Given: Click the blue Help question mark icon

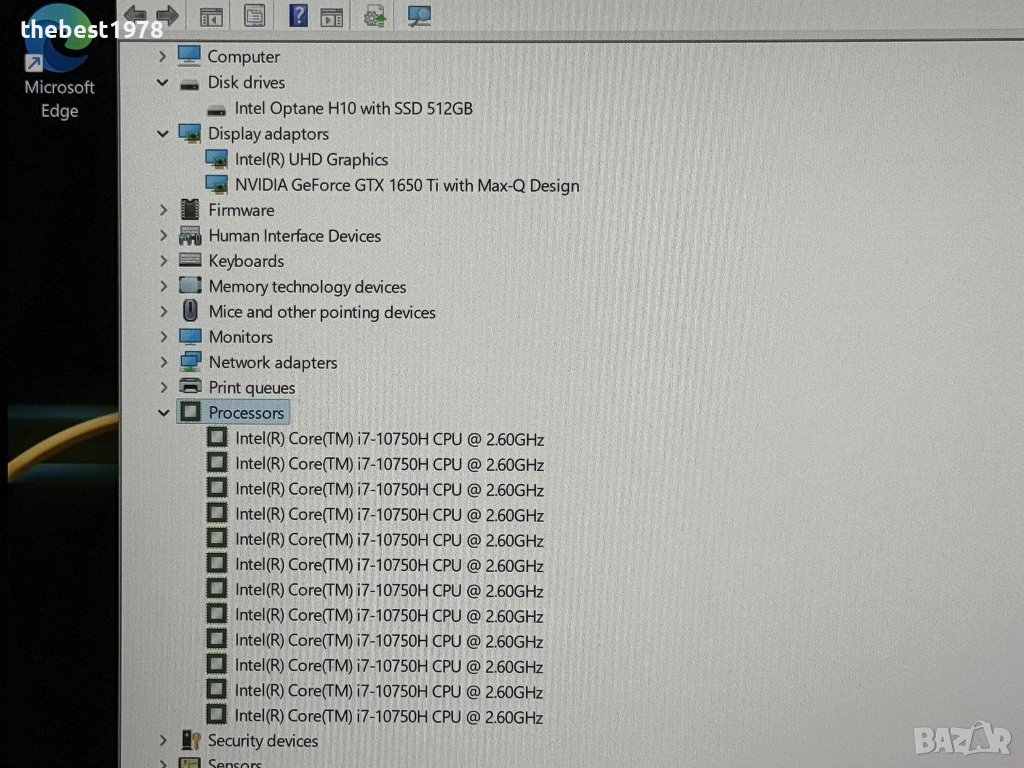Looking at the screenshot, I should pos(298,15).
